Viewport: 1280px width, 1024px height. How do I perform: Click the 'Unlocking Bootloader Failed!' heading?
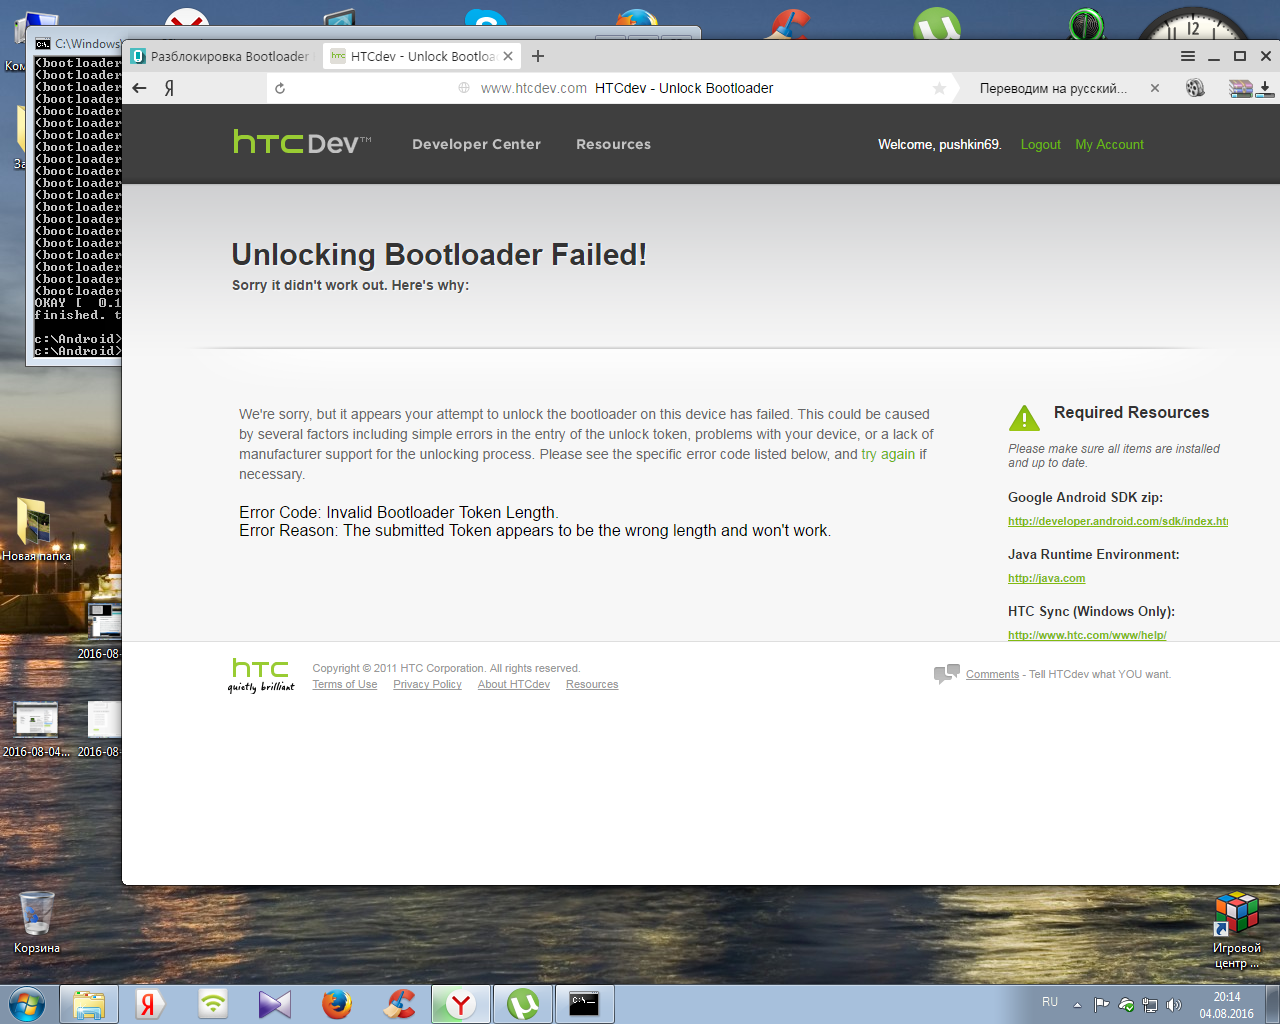[x=439, y=255]
